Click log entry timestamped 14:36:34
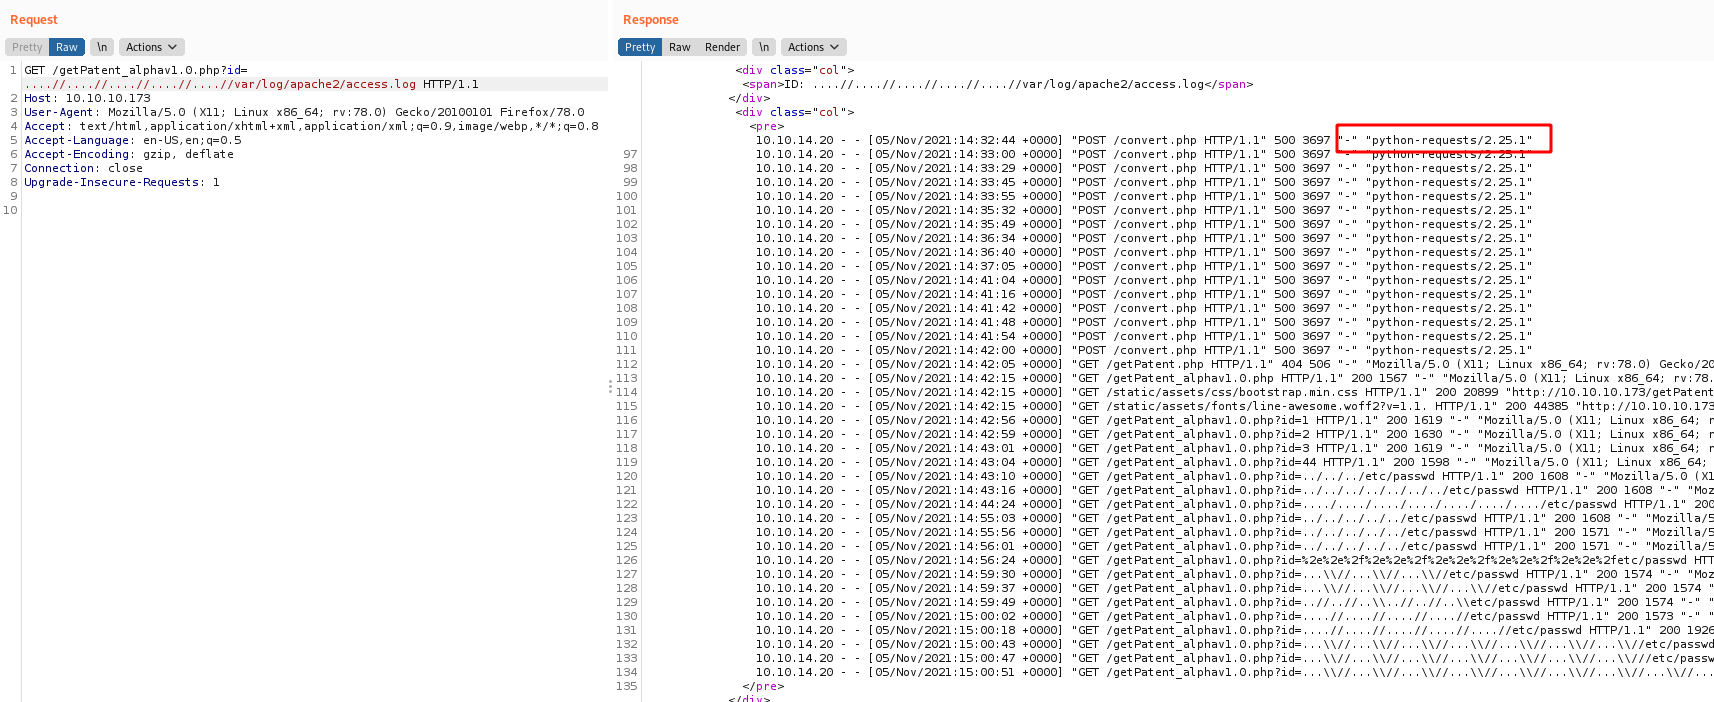Screen dimensions: 1714x702 pyautogui.click(x=1143, y=238)
